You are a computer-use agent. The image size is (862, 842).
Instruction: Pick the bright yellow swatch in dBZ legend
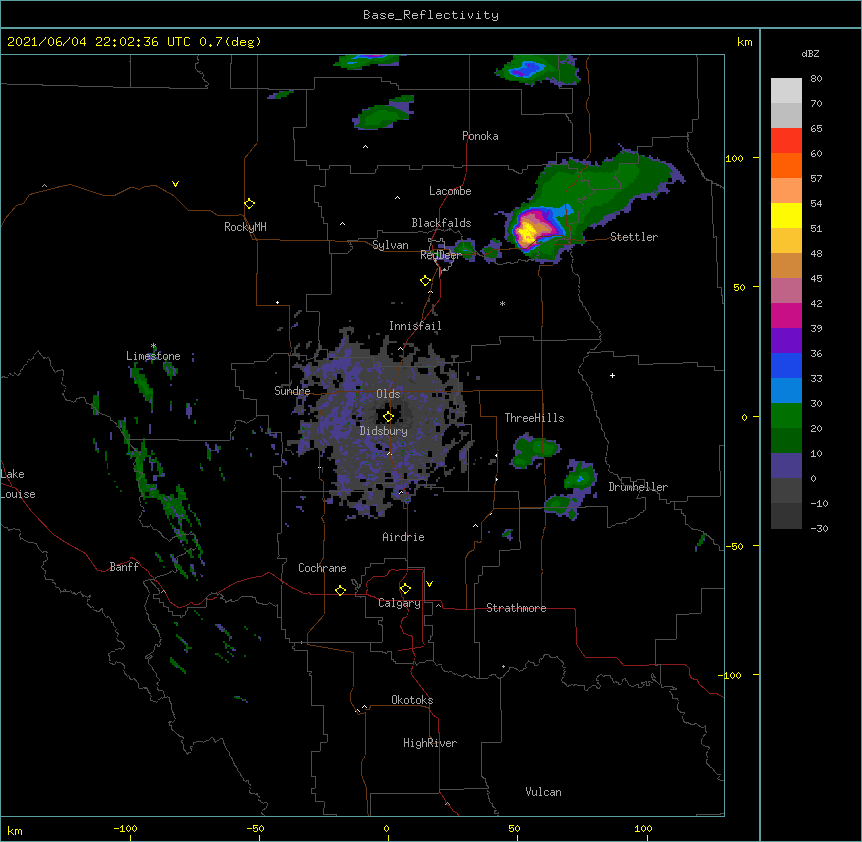click(786, 215)
